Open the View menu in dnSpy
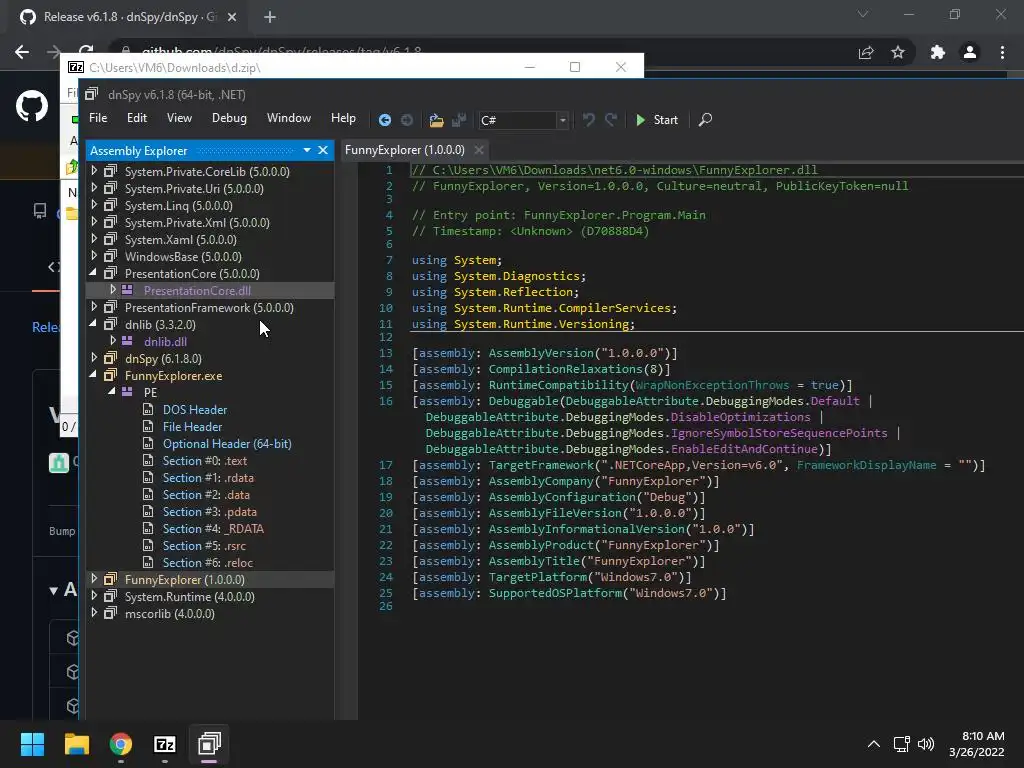This screenshot has height=768, width=1024. (179, 118)
